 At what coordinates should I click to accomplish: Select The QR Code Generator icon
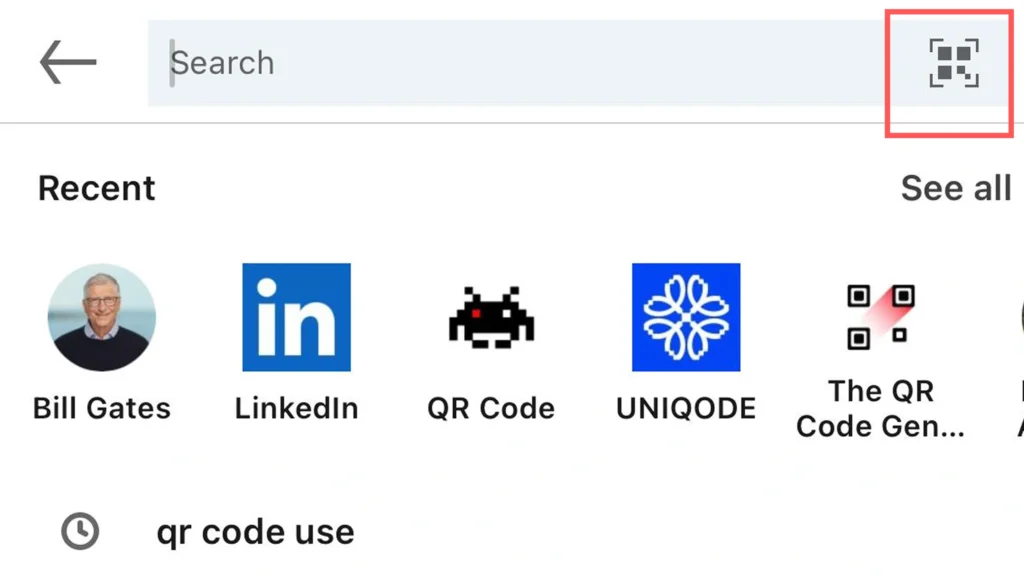pyautogui.click(x=880, y=317)
